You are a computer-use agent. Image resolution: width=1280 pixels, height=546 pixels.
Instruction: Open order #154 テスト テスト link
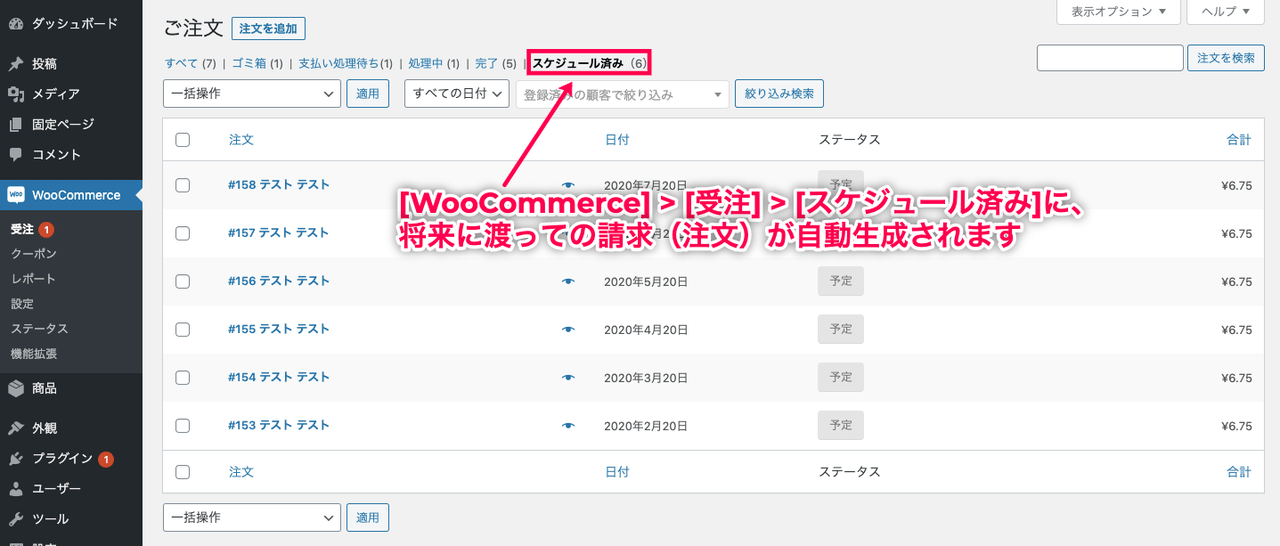(x=279, y=377)
